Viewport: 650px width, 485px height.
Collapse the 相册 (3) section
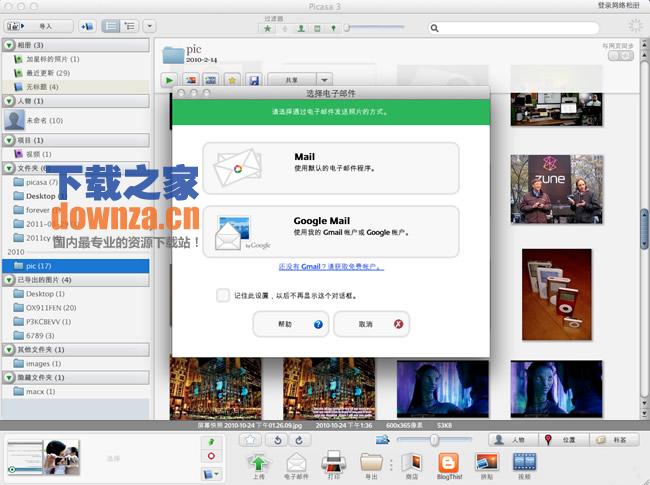pos(9,45)
